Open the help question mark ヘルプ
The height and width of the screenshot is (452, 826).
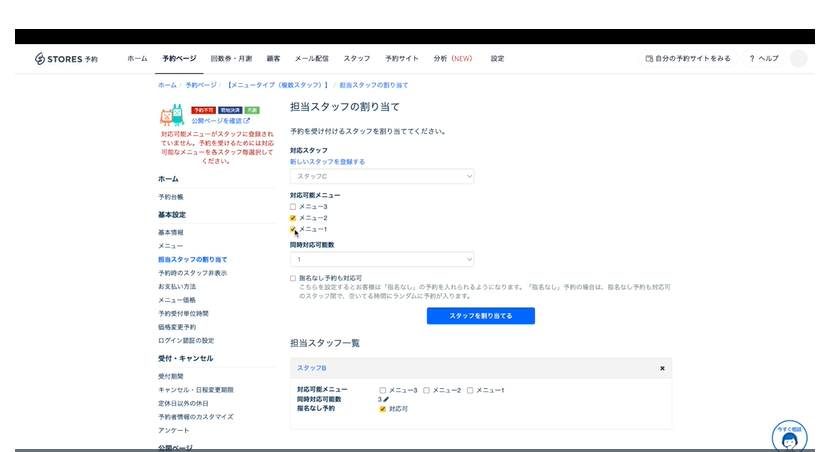click(764, 58)
